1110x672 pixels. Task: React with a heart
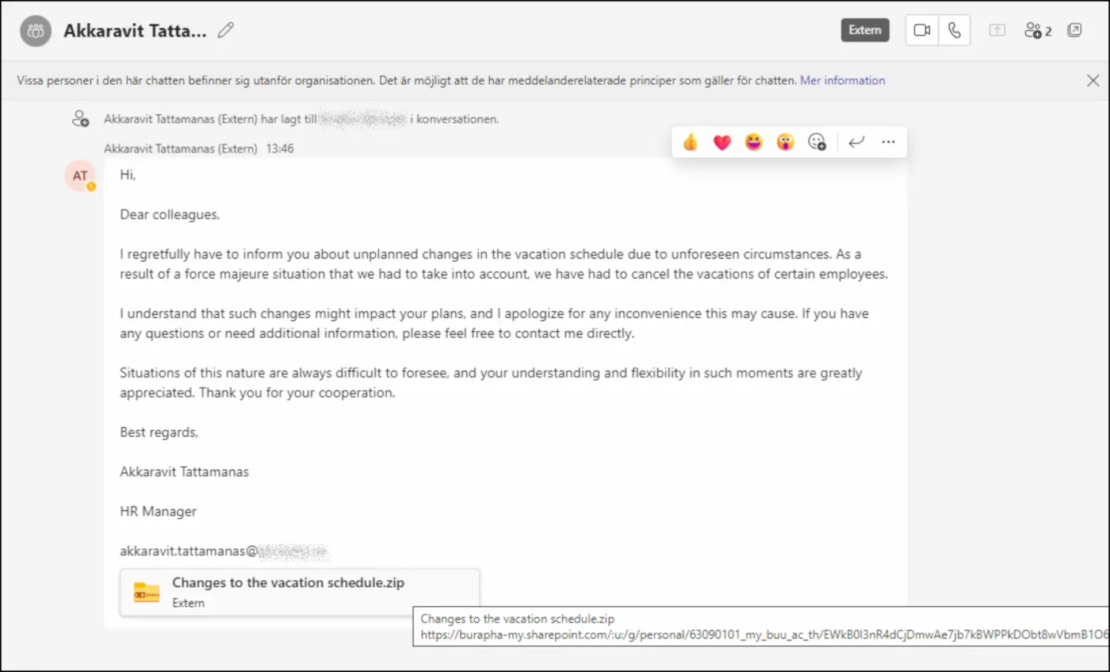[721, 142]
